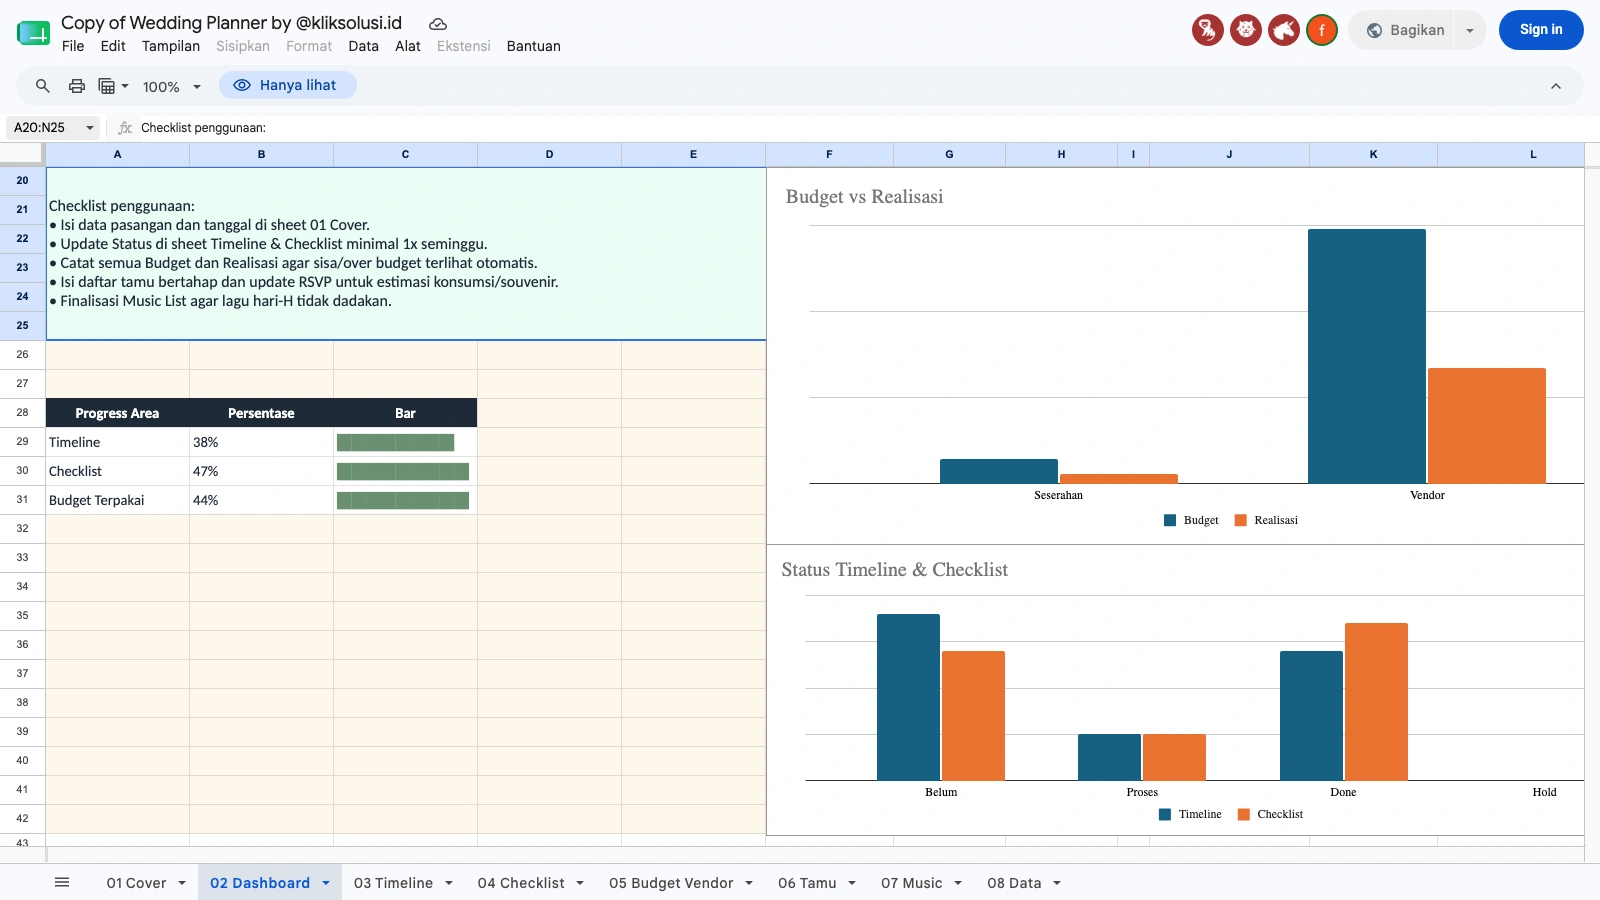
Task: Click the Status Timeline & Checklist chart title
Action: tap(894, 570)
